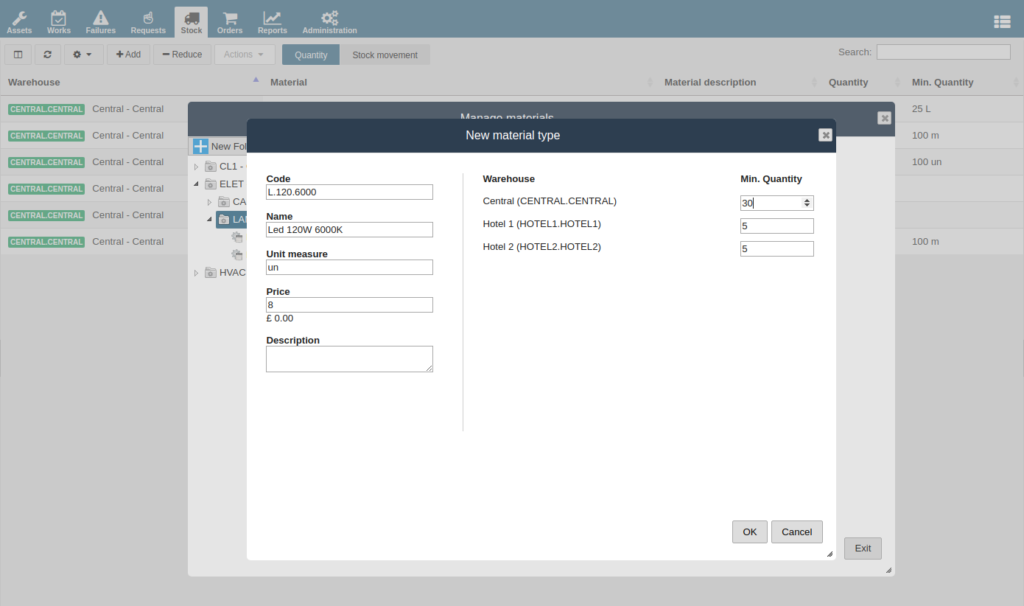The height and width of the screenshot is (606, 1024).
Task: Open the Reports module
Action: [x=271, y=20]
